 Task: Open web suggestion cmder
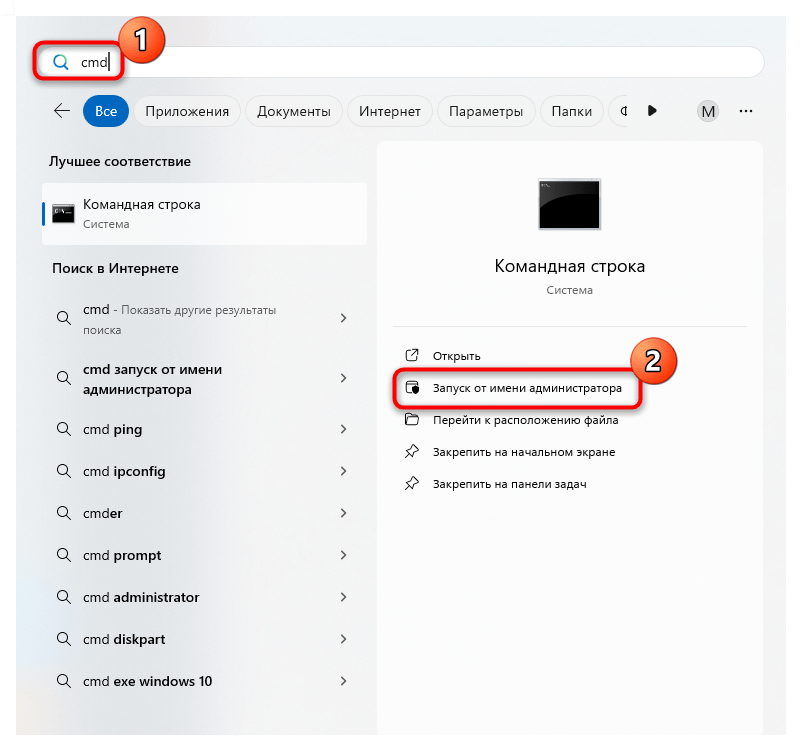point(205,513)
